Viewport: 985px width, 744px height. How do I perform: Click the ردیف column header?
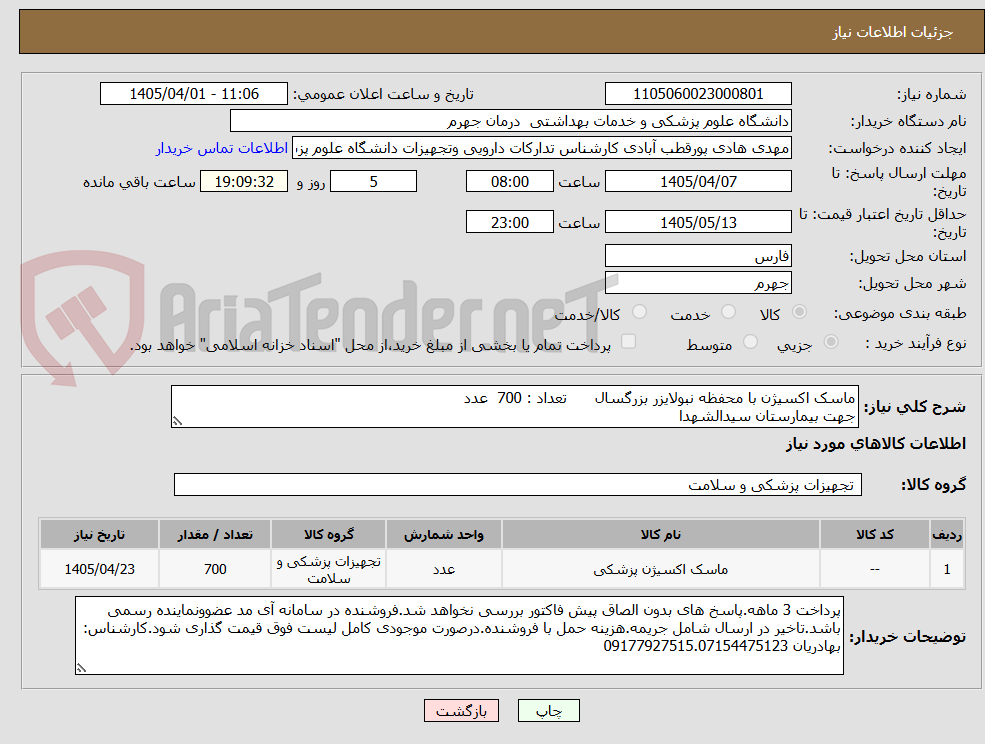(947, 534)
